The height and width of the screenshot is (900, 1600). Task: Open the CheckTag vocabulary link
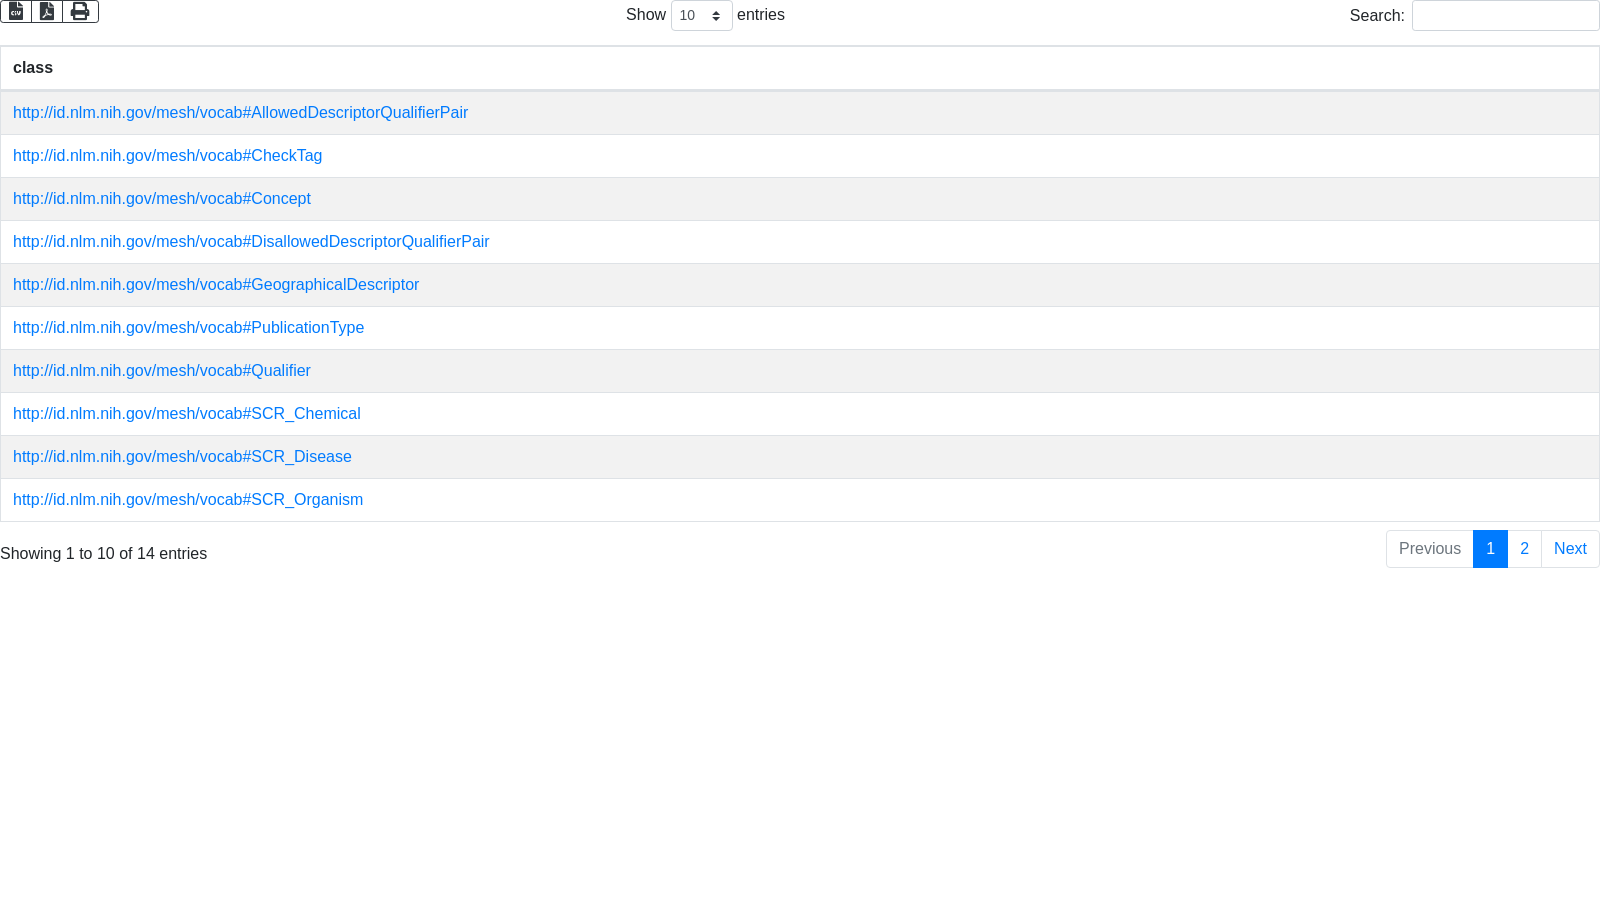[167, 156]
